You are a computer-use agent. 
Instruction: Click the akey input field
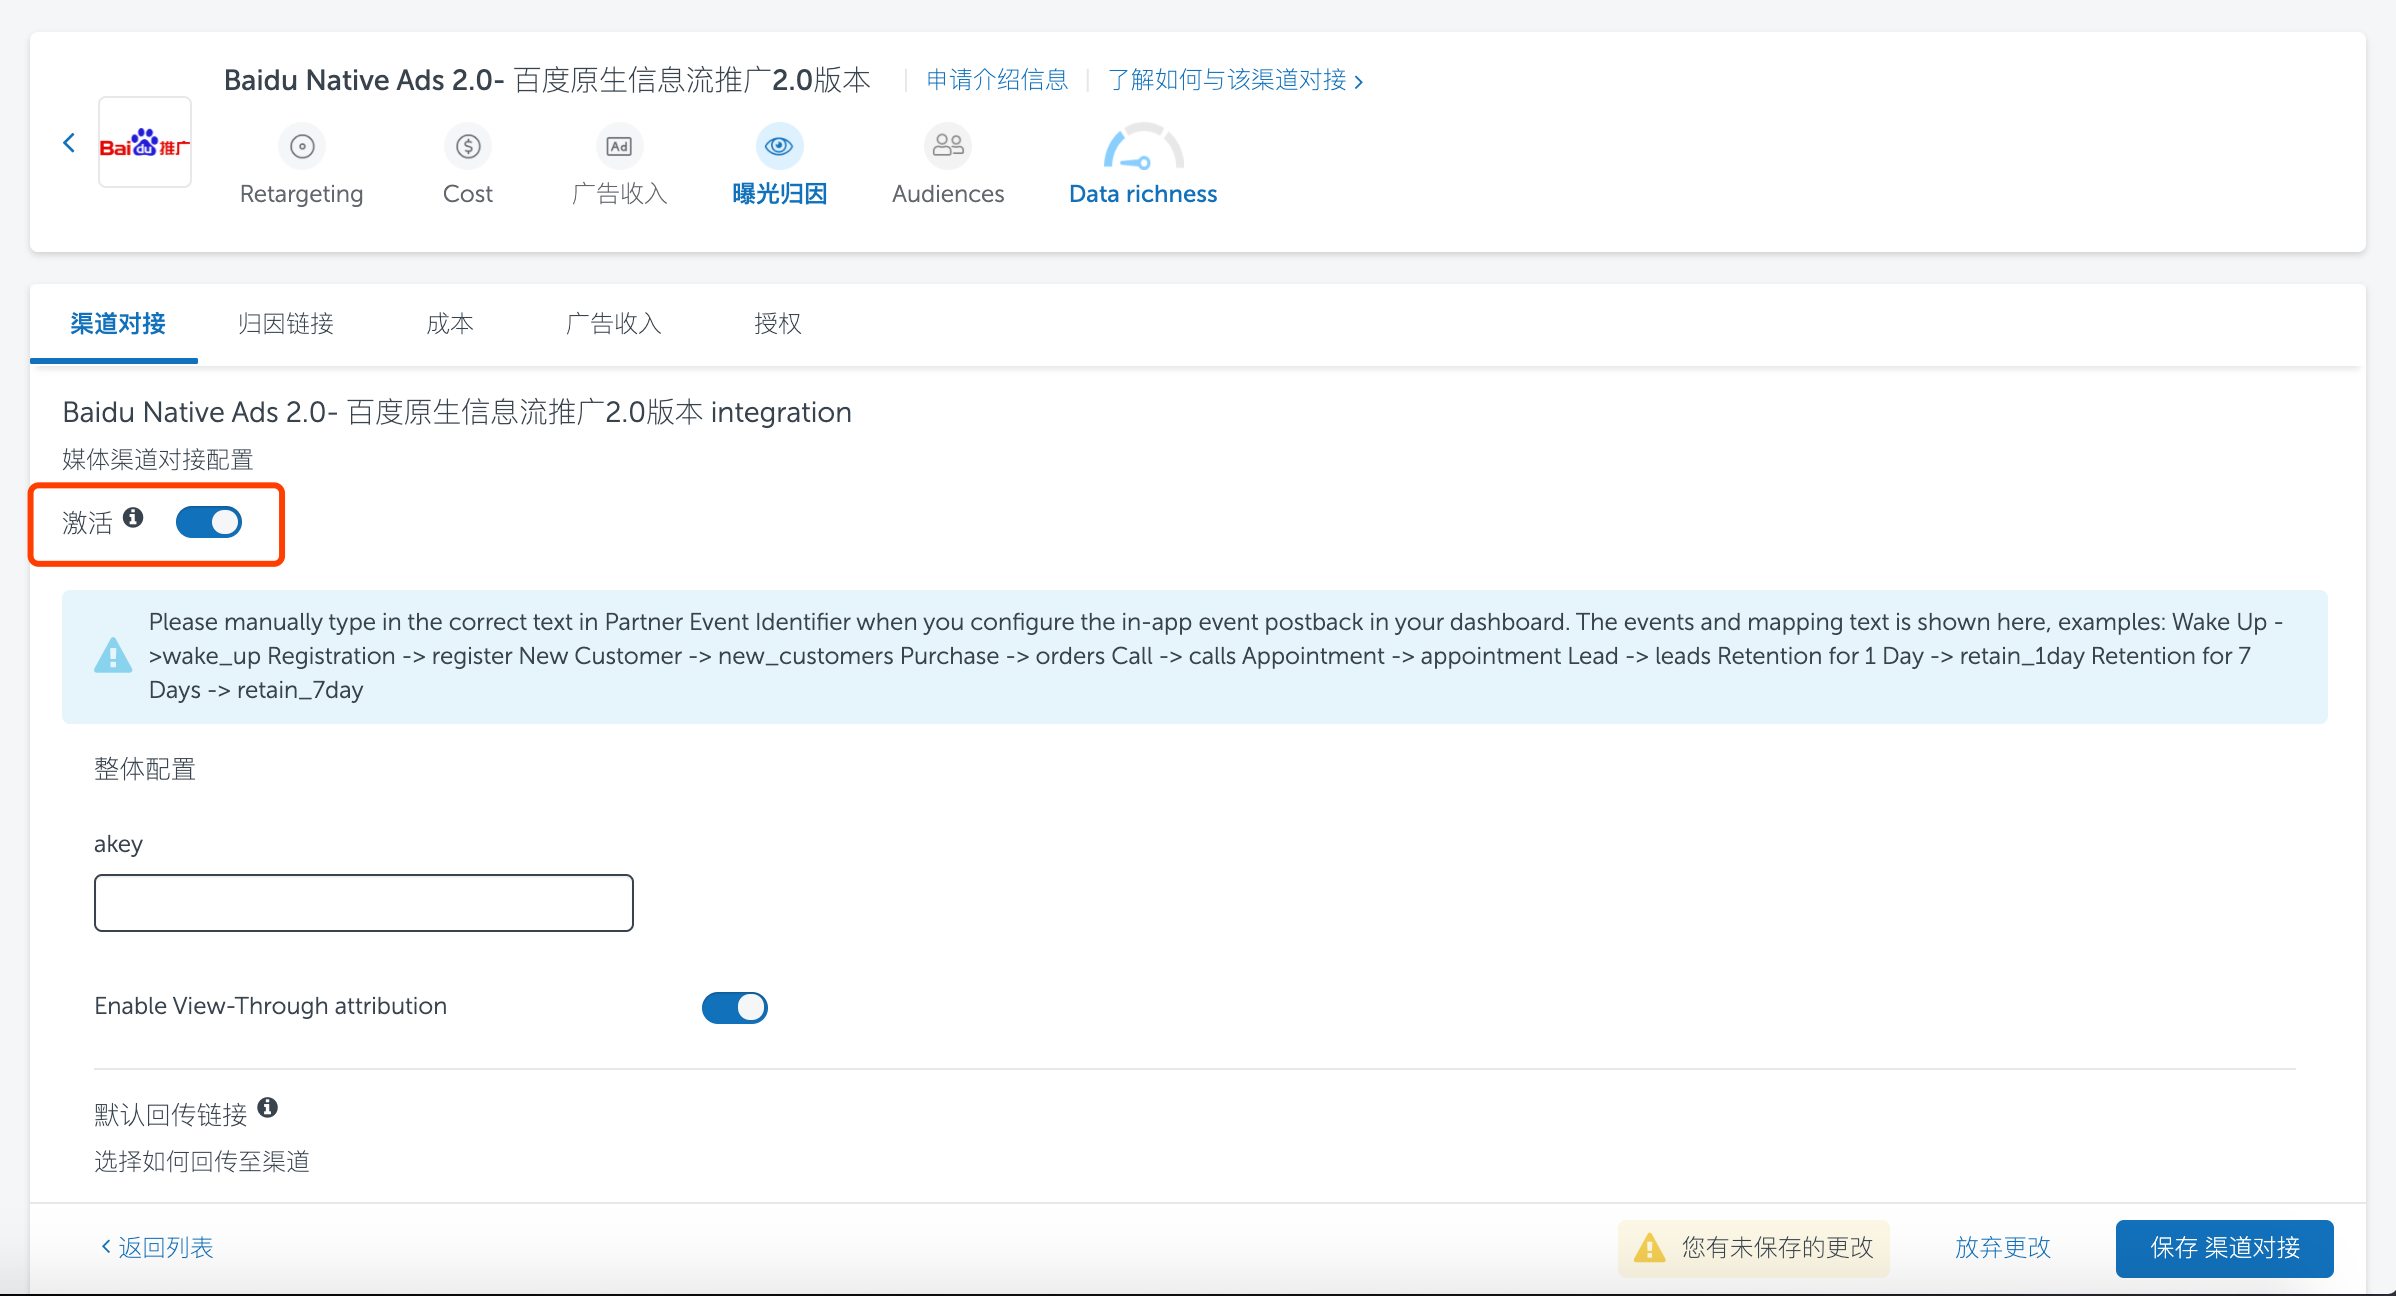click(364, 903)
